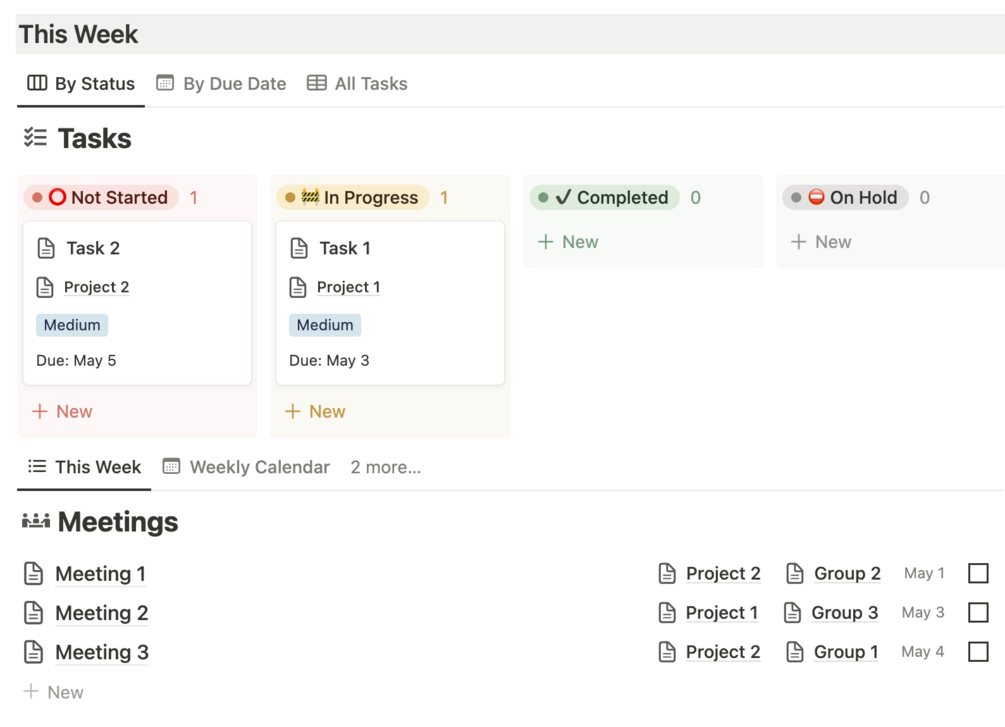Click the Tasks checklist heading icon
The width and height of the screenshot is (1005, 727).
tap(36, 138)
